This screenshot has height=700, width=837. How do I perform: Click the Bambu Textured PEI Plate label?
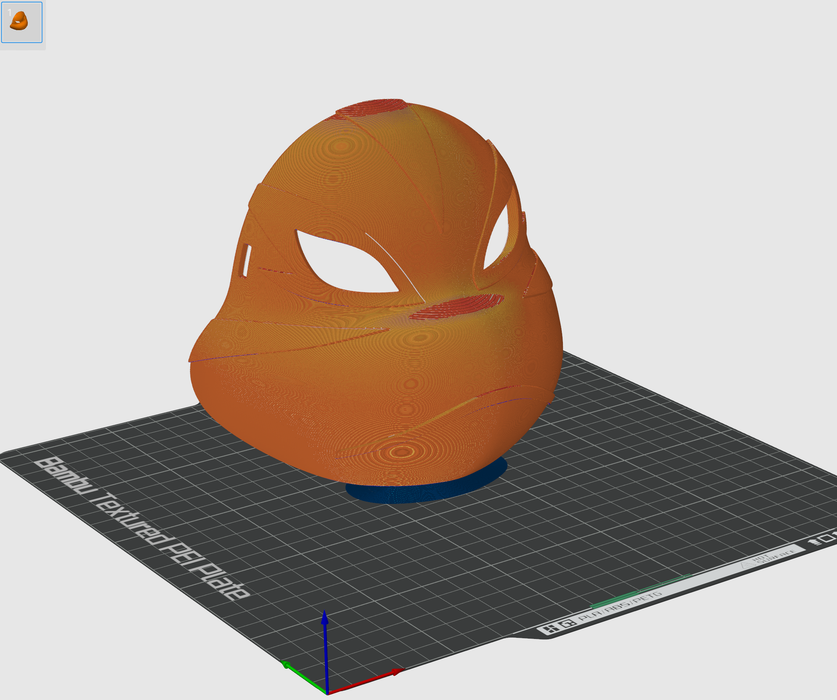coord(142,527)
